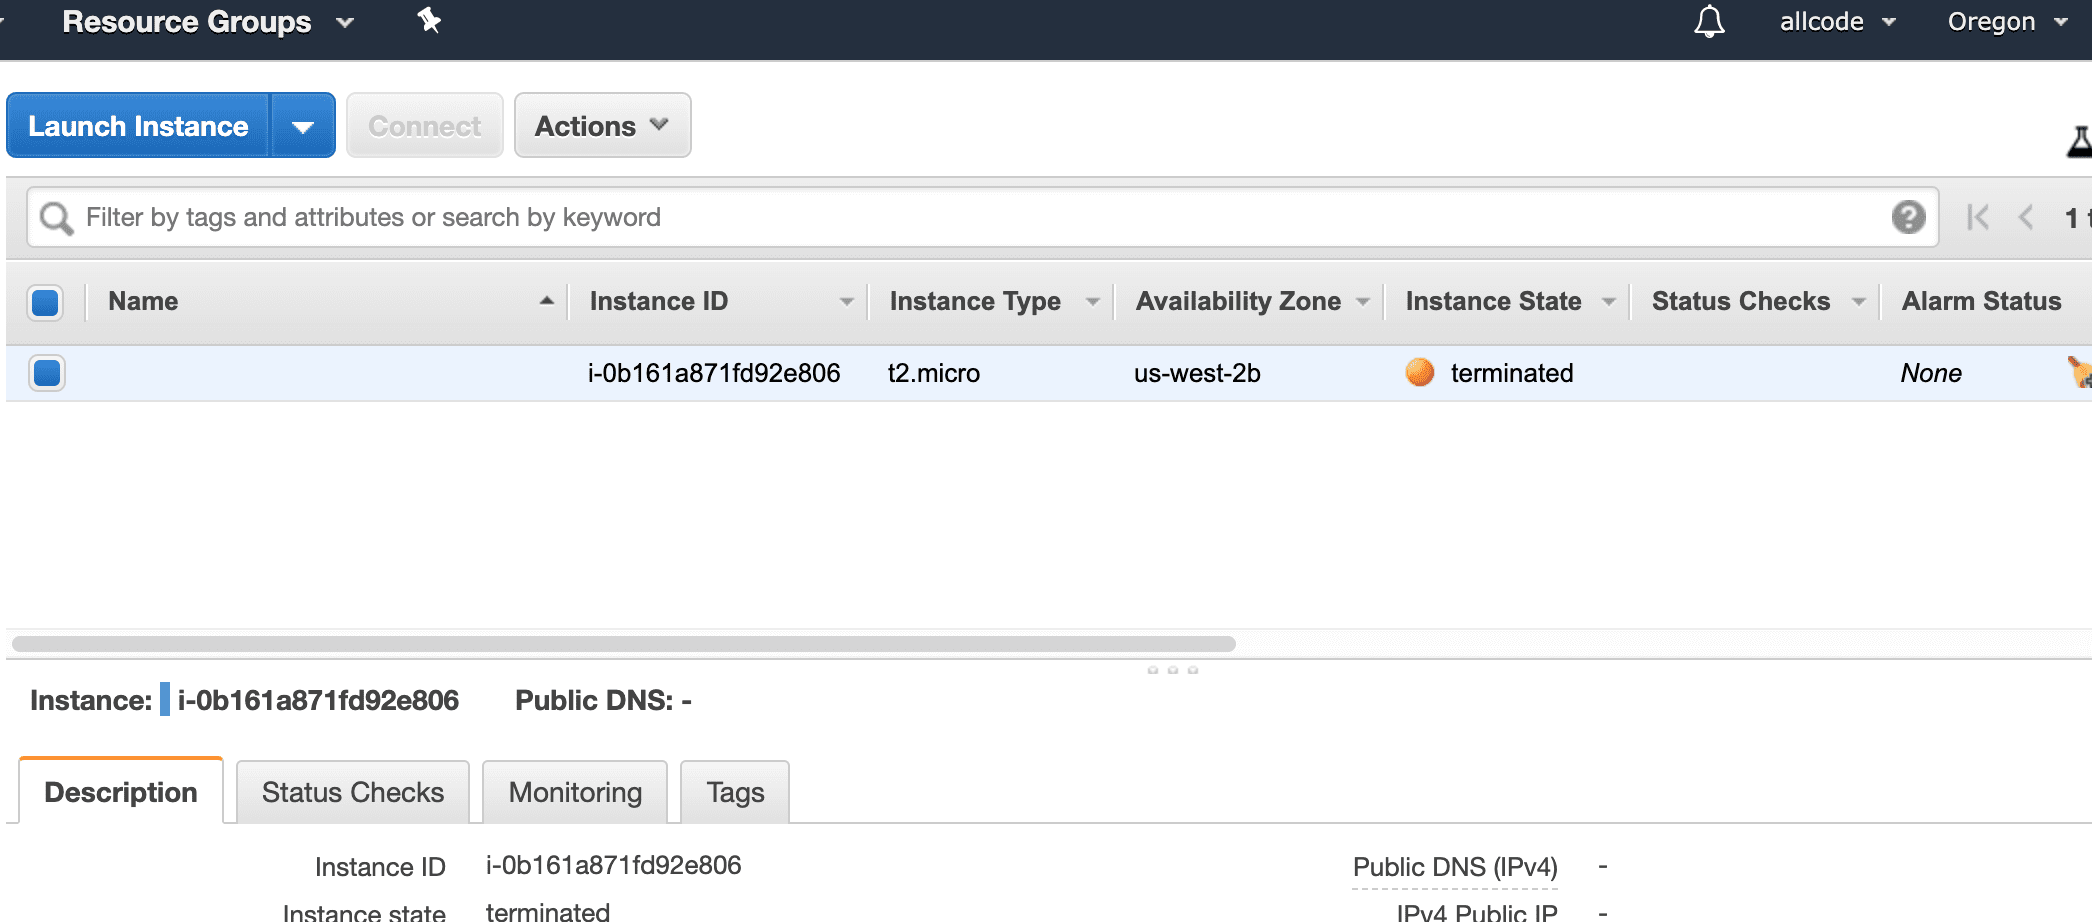Switch to the Monitoring tab

coord(573,791)
